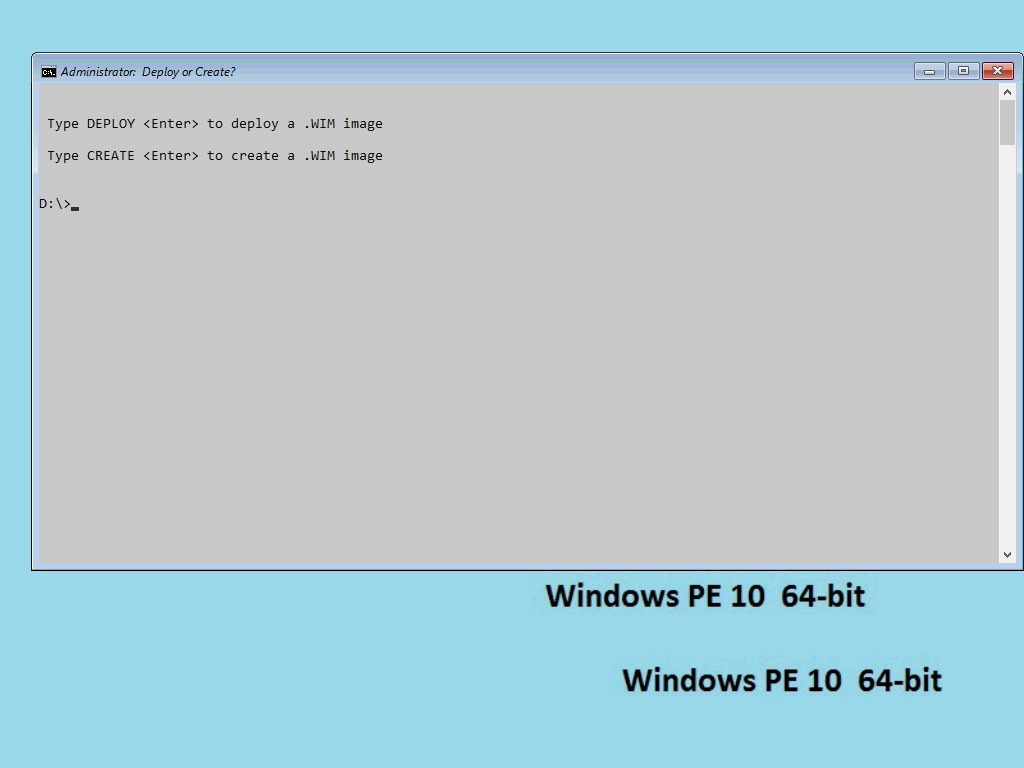Click the scrollbar track below the thumb
This screenshot has width=1024, height=768.
(x=1008, y=350)
